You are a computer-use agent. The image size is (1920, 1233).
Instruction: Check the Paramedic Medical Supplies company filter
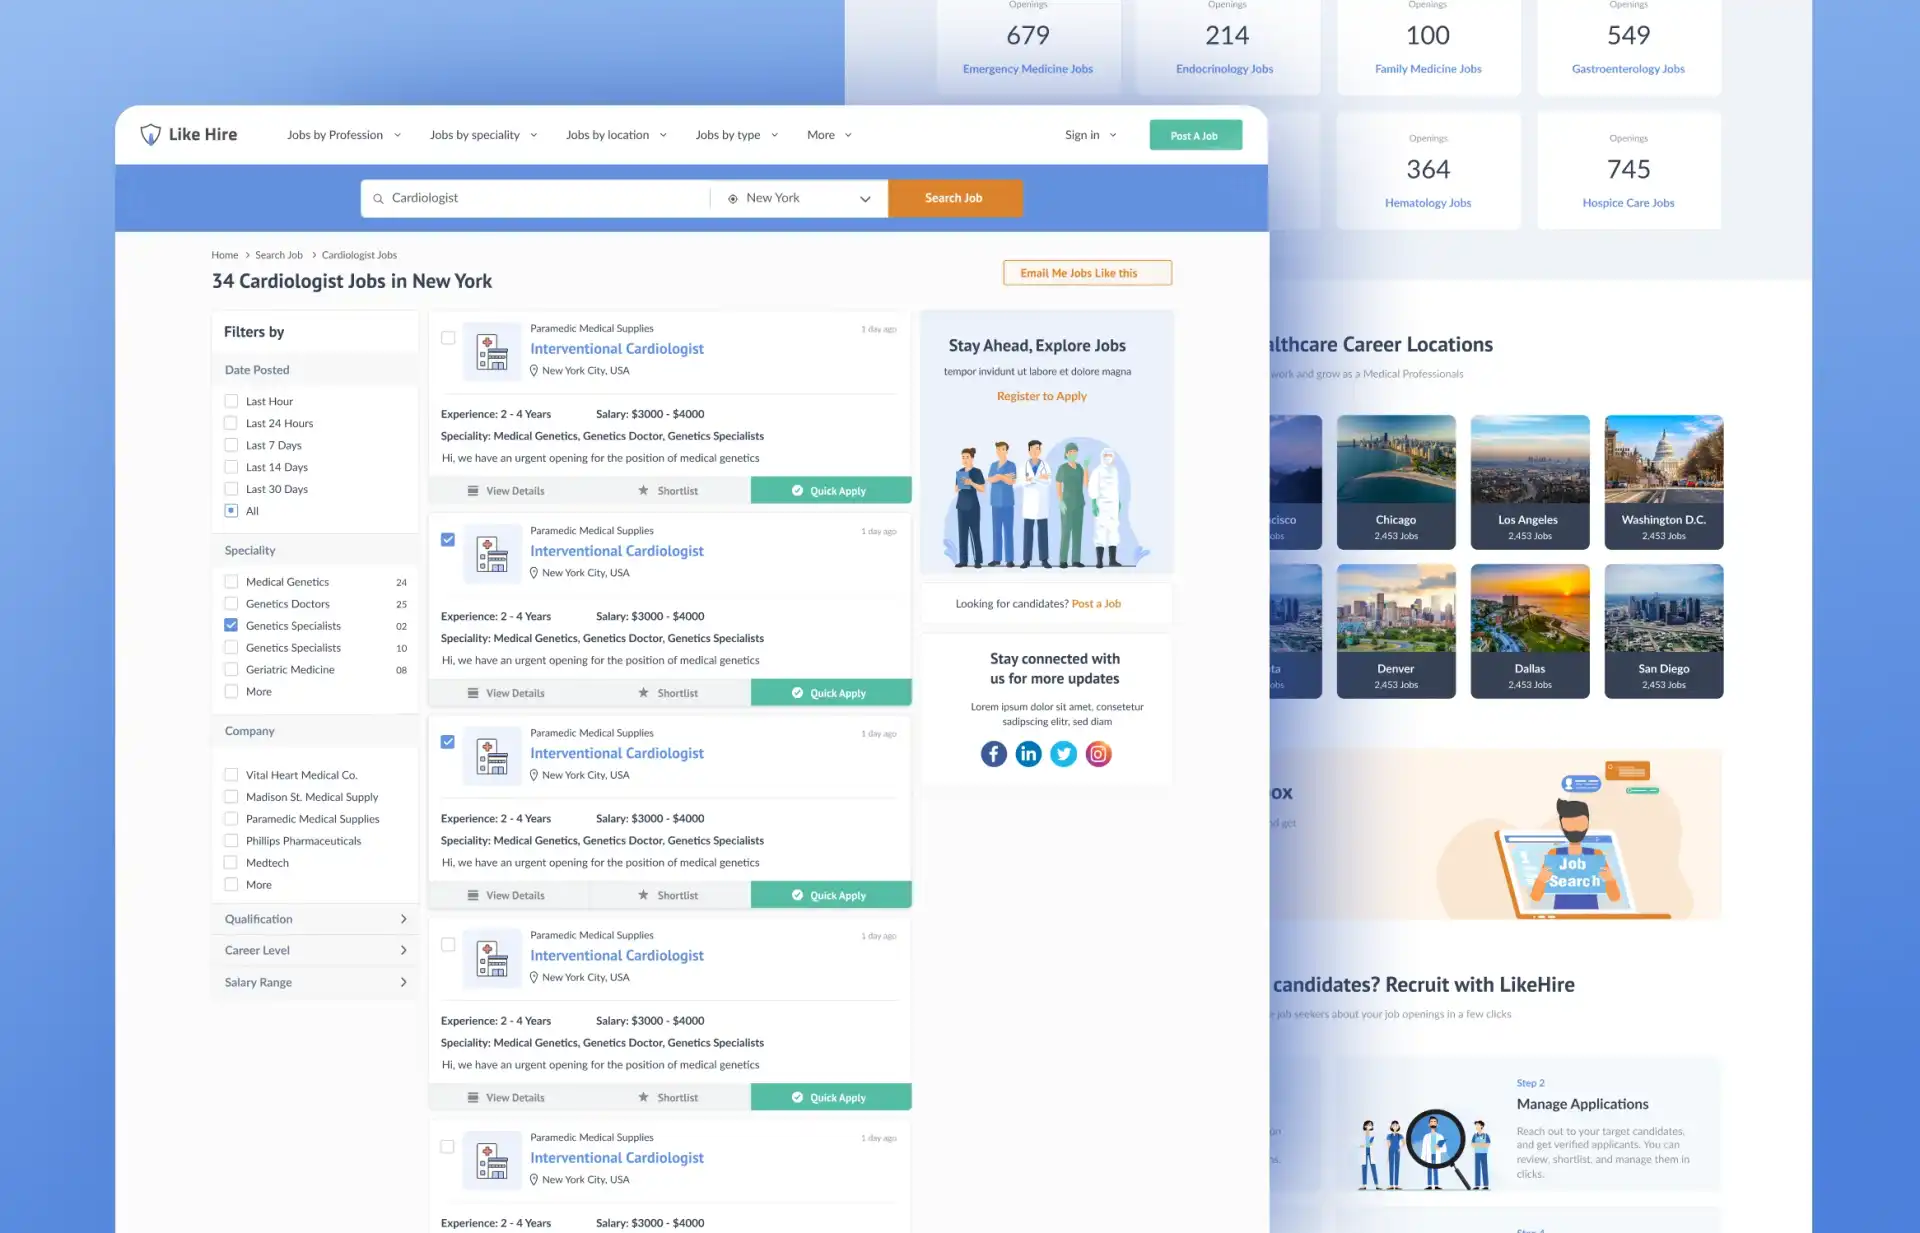click(231, 819)
